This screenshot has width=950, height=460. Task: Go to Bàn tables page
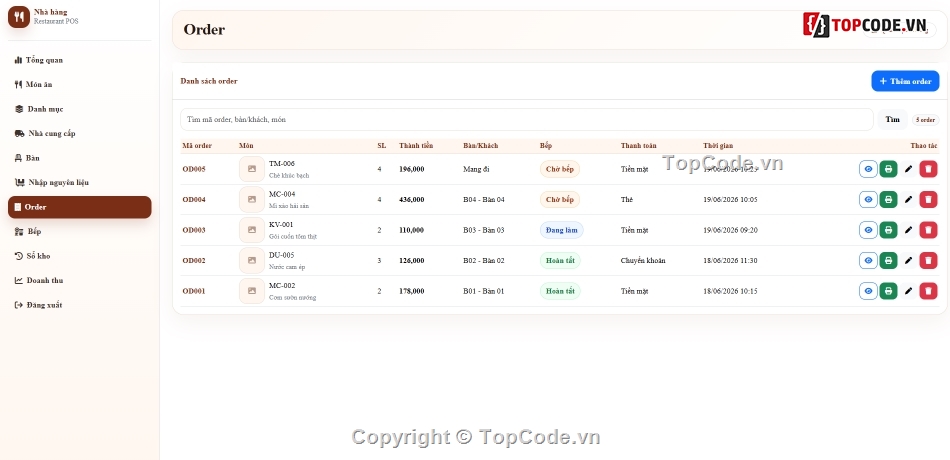pos(79,158)
